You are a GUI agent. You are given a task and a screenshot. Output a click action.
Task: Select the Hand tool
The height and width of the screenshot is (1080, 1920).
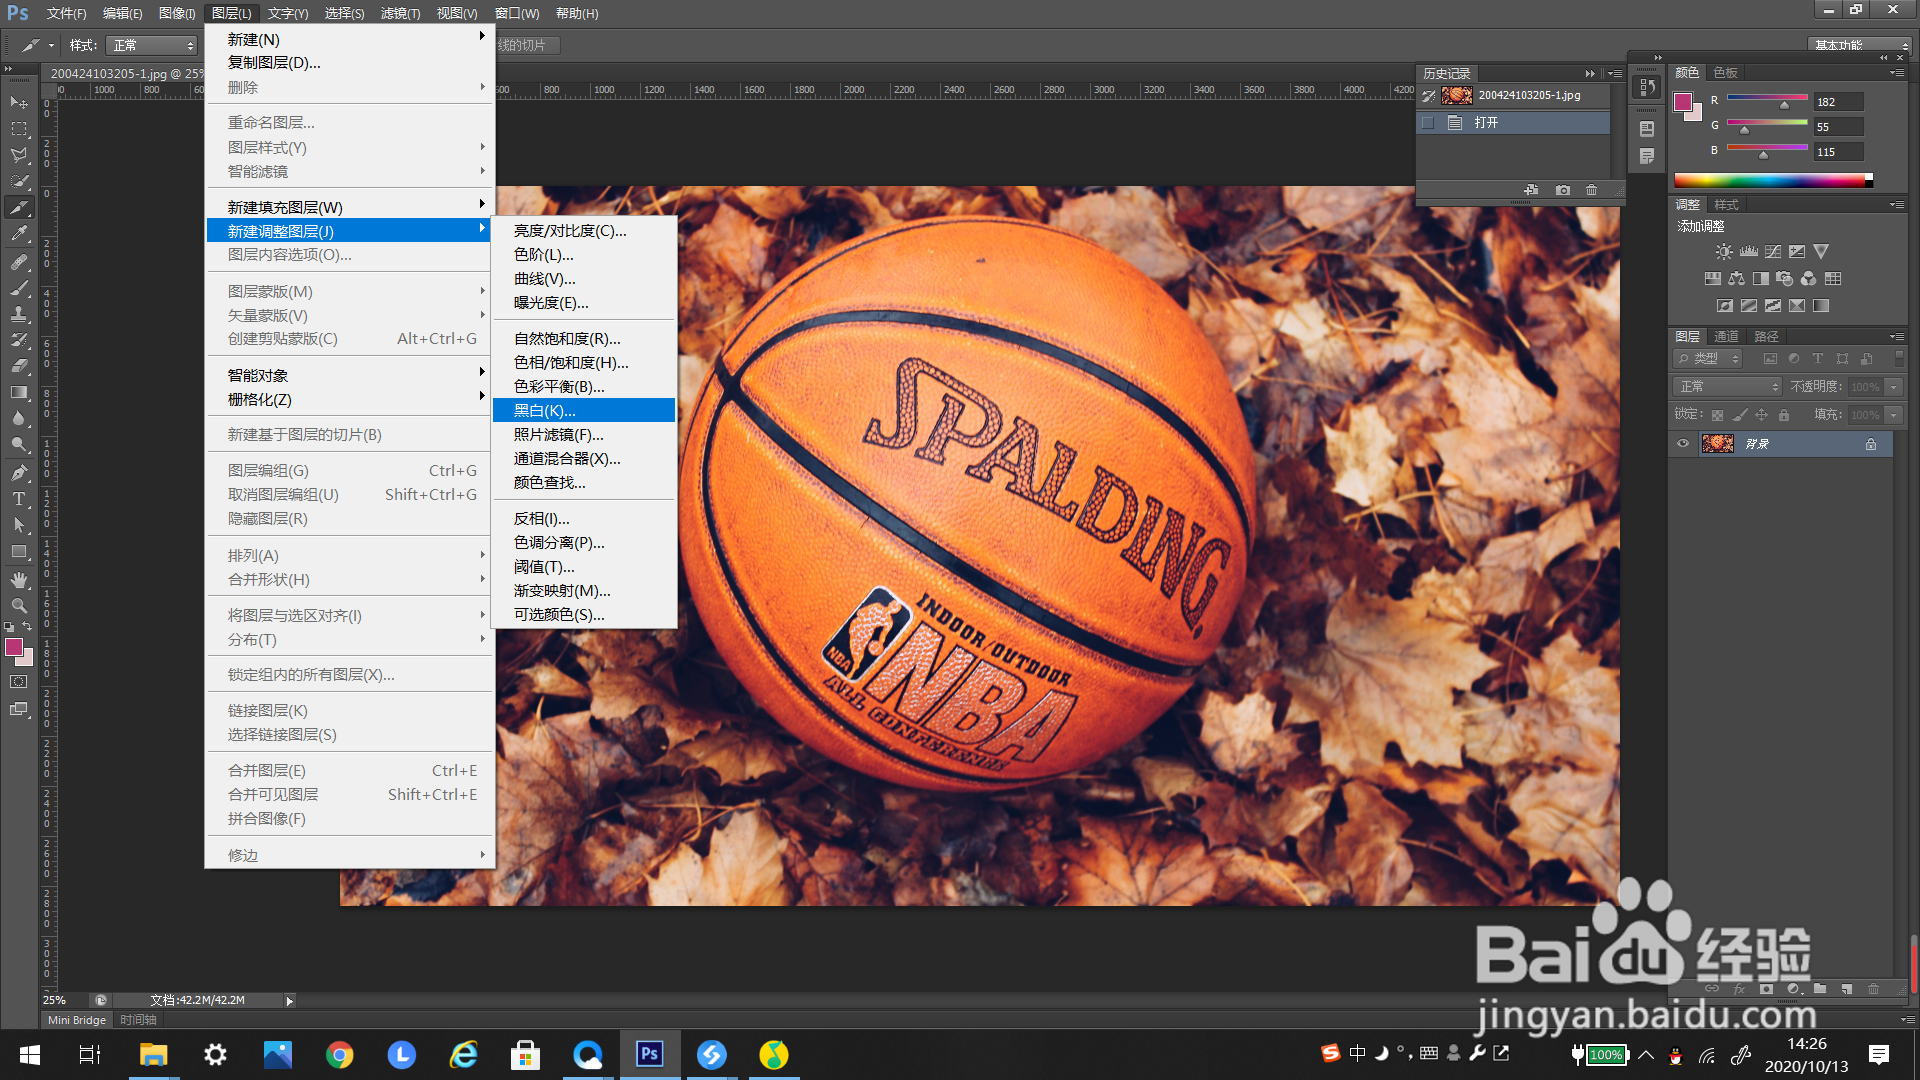click(19, 579)
